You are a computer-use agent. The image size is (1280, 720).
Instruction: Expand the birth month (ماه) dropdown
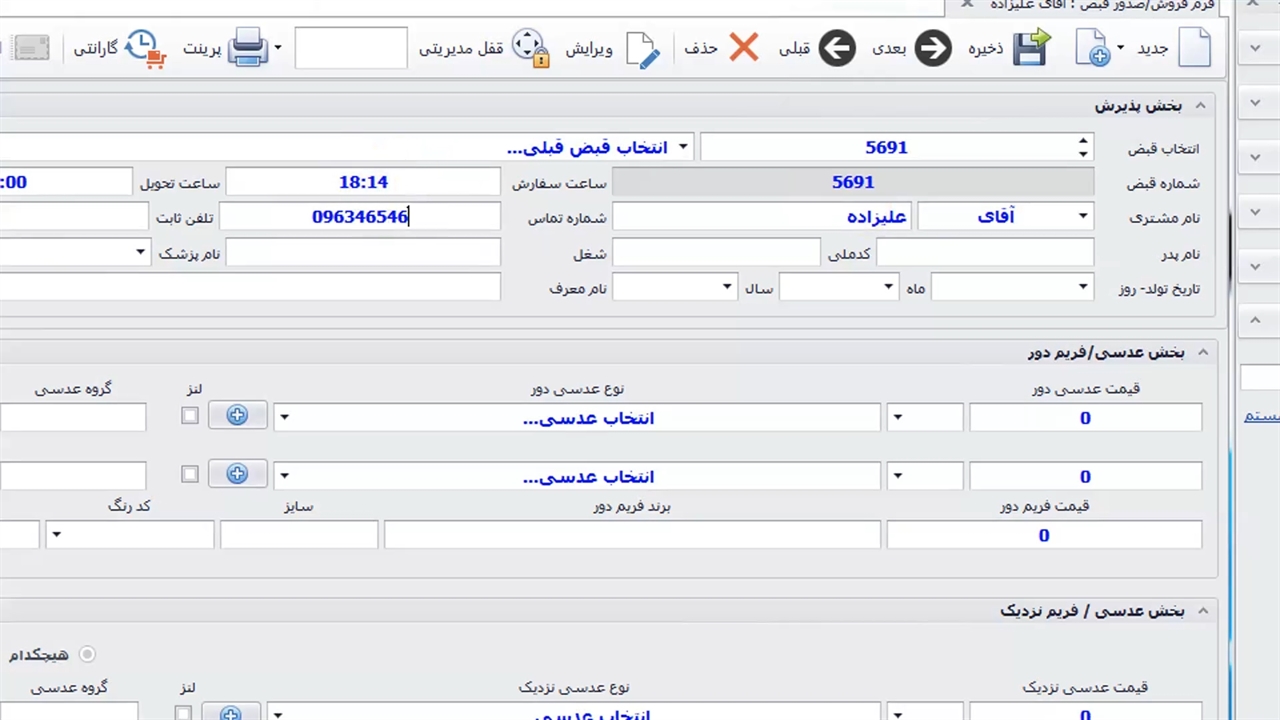coord(888,288)
